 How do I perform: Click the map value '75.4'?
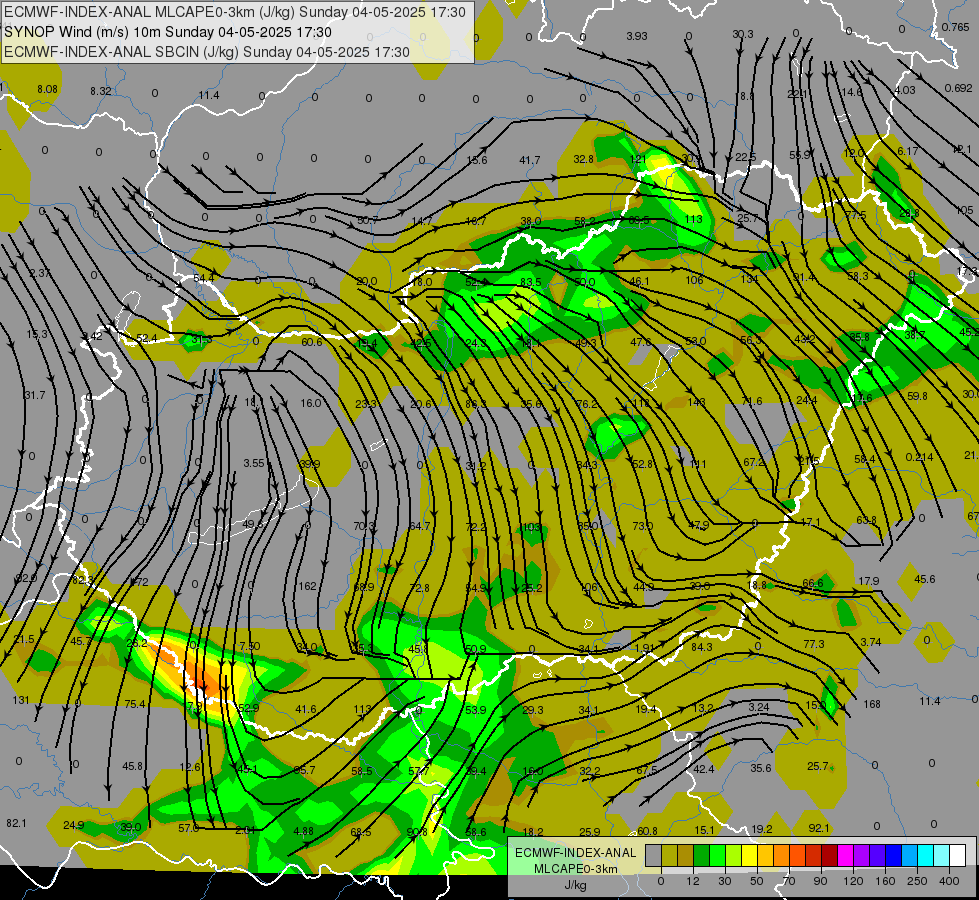tap(135, 704)
